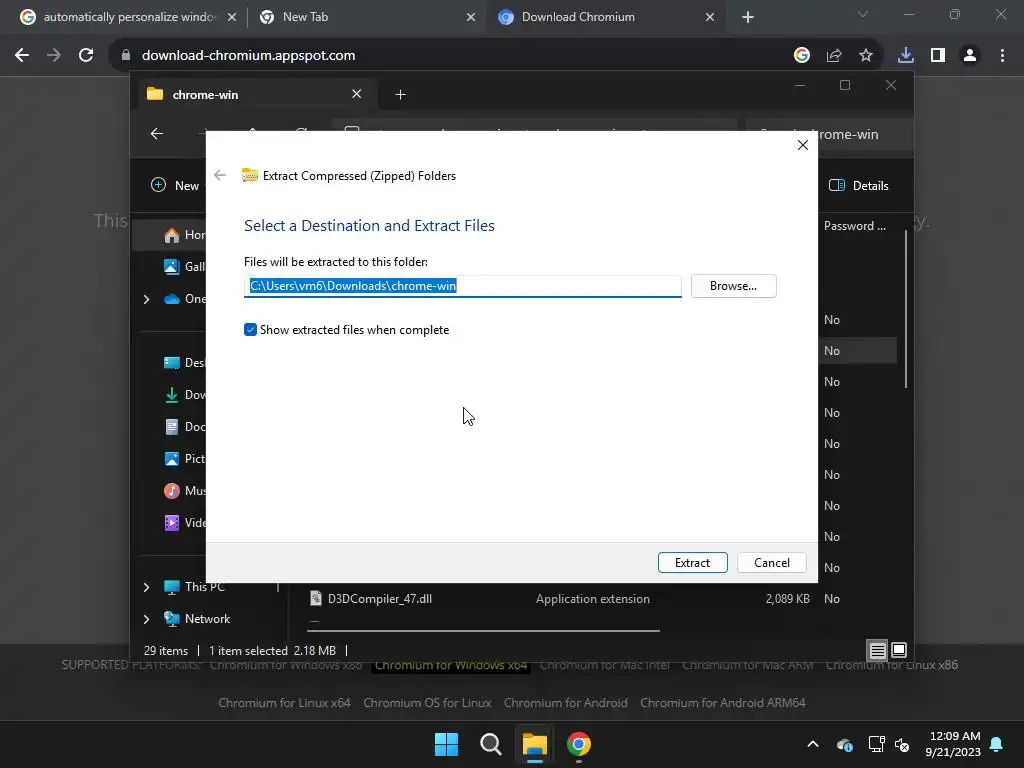
Task: Open Music in Explorer sidebar
Action: coord(185,490)
